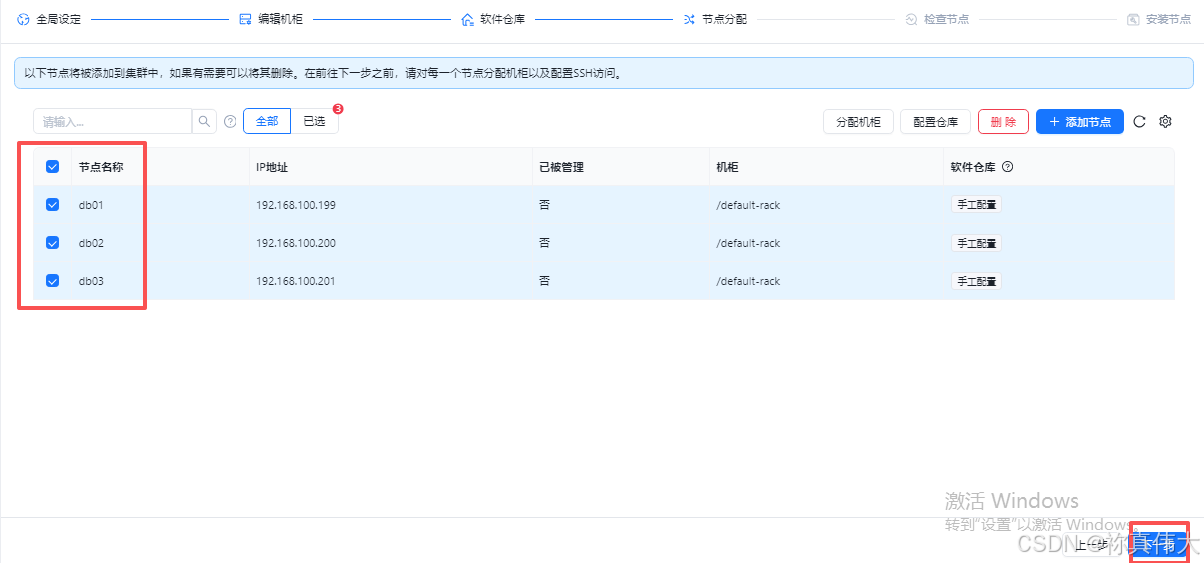The width and height of the screenshot is (1204, 563).
Task: Click the /default-rack cell in db01 row
Action: 748,205
